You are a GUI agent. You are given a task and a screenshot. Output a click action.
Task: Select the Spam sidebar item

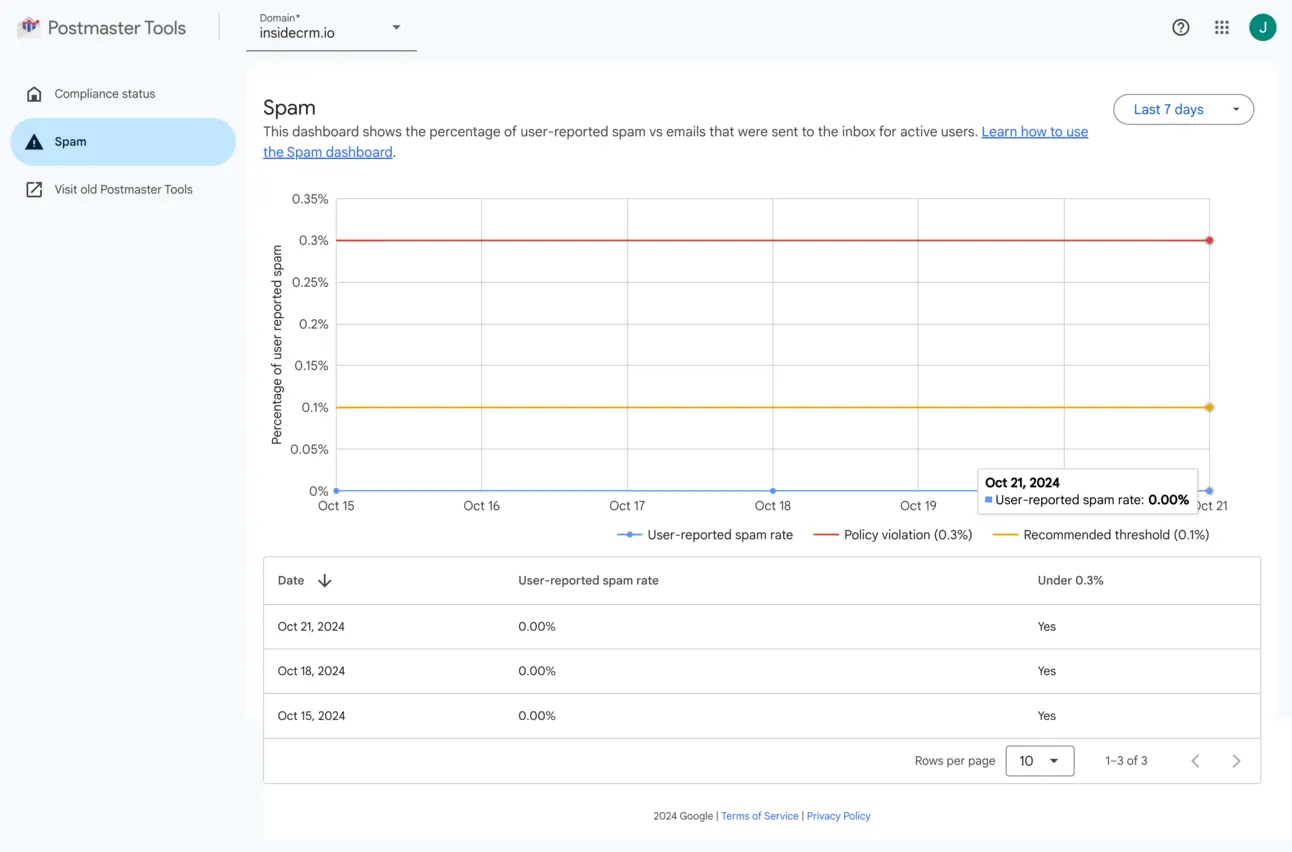(123, 142)
